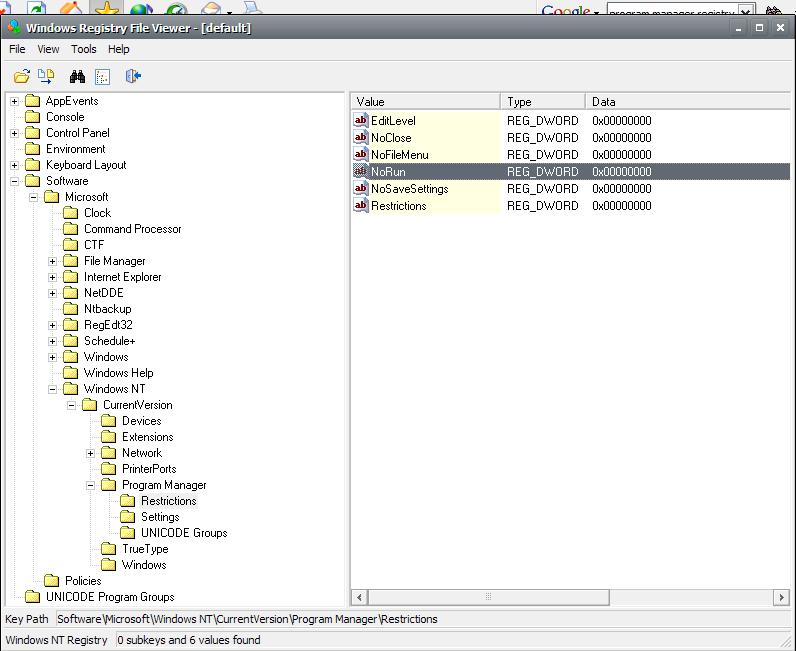Select the PrinterPorts tree item

click(x=149, y=469)
